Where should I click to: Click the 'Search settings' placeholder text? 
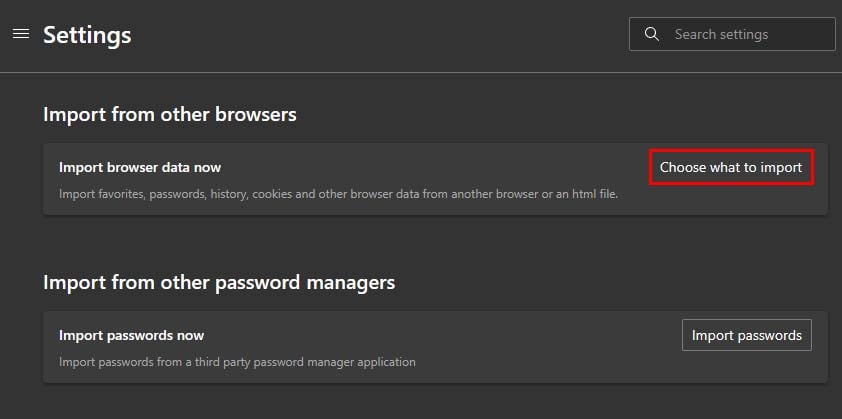tap(721, 34)
